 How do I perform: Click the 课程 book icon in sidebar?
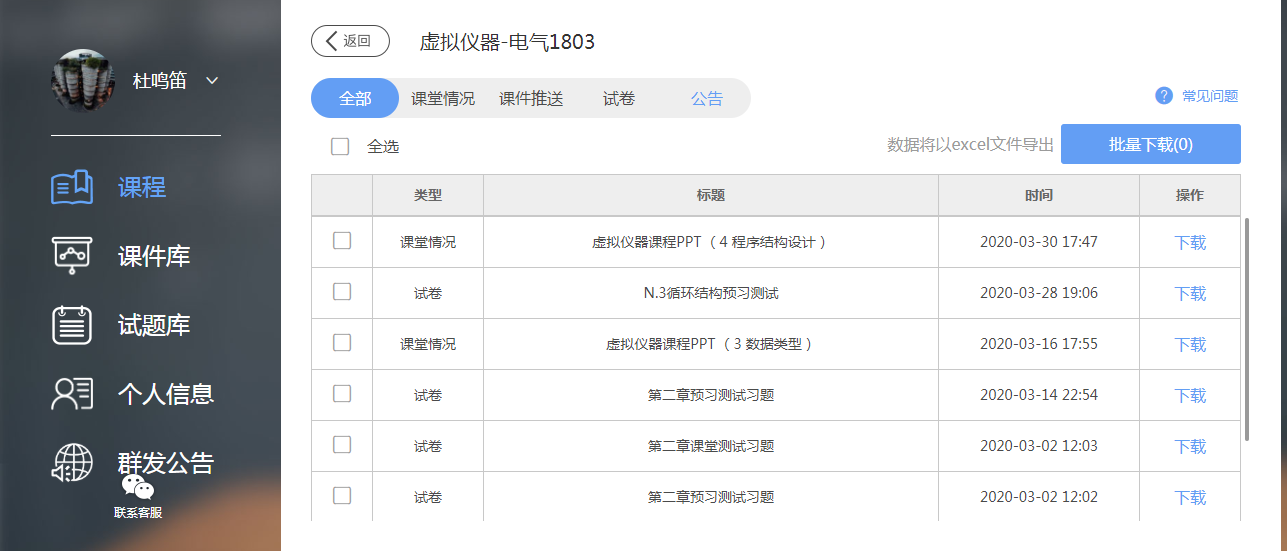pyautogui.click(x=72, y=187)
